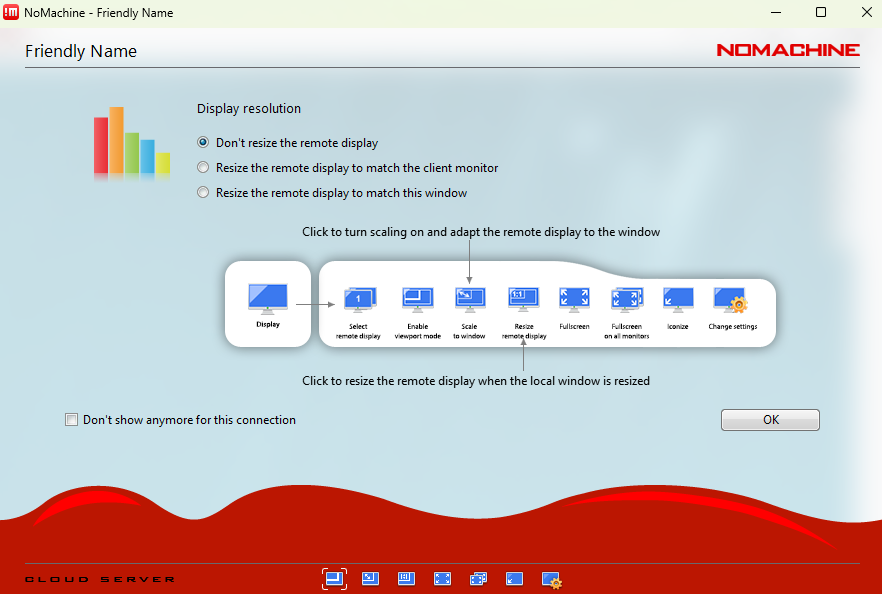Image resolution: width=882 pixels, height=594 pixels.
Task: Click the Iconize icon in bottom toolbar
Action: pyautogui.click(x=514, y=578)
